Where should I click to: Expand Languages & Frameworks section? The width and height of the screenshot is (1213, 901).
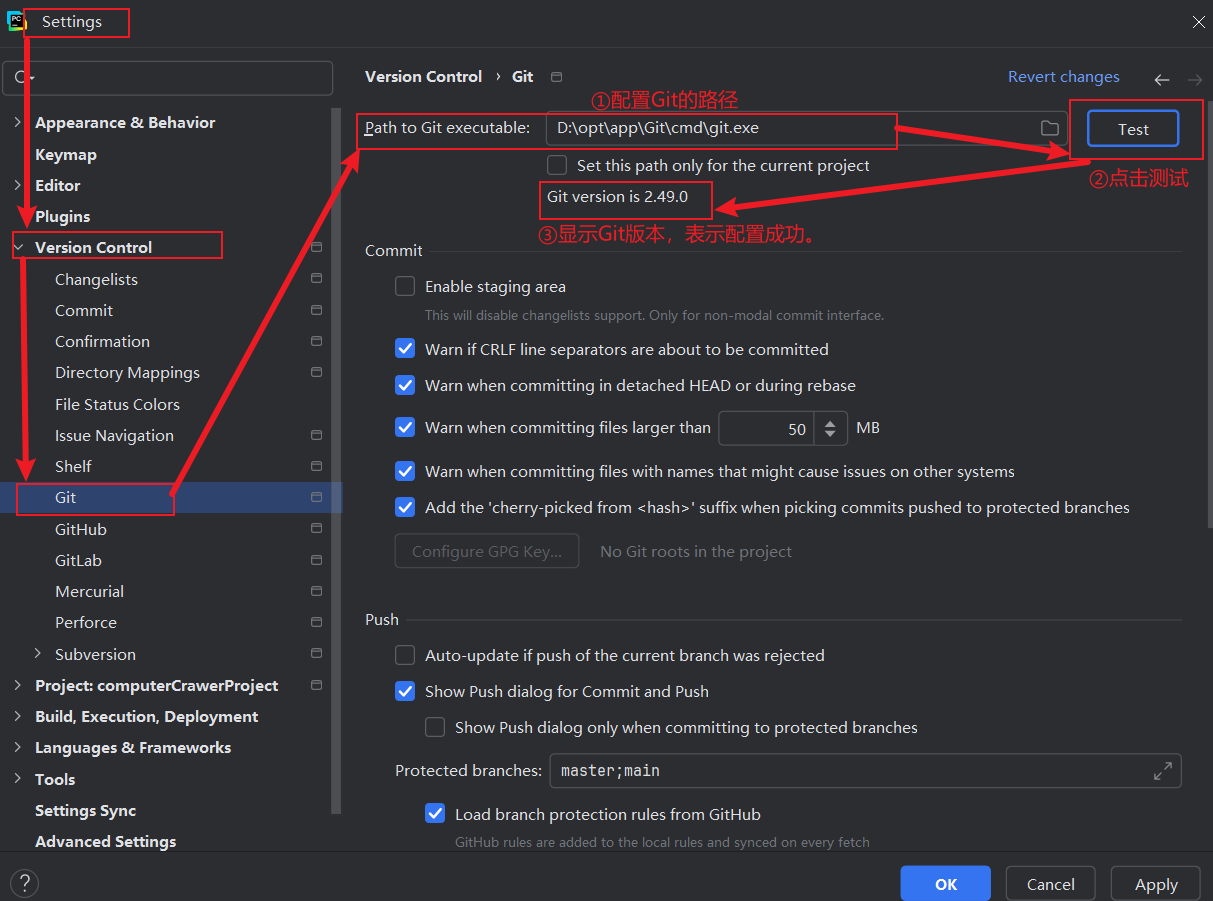click(17, 747)
